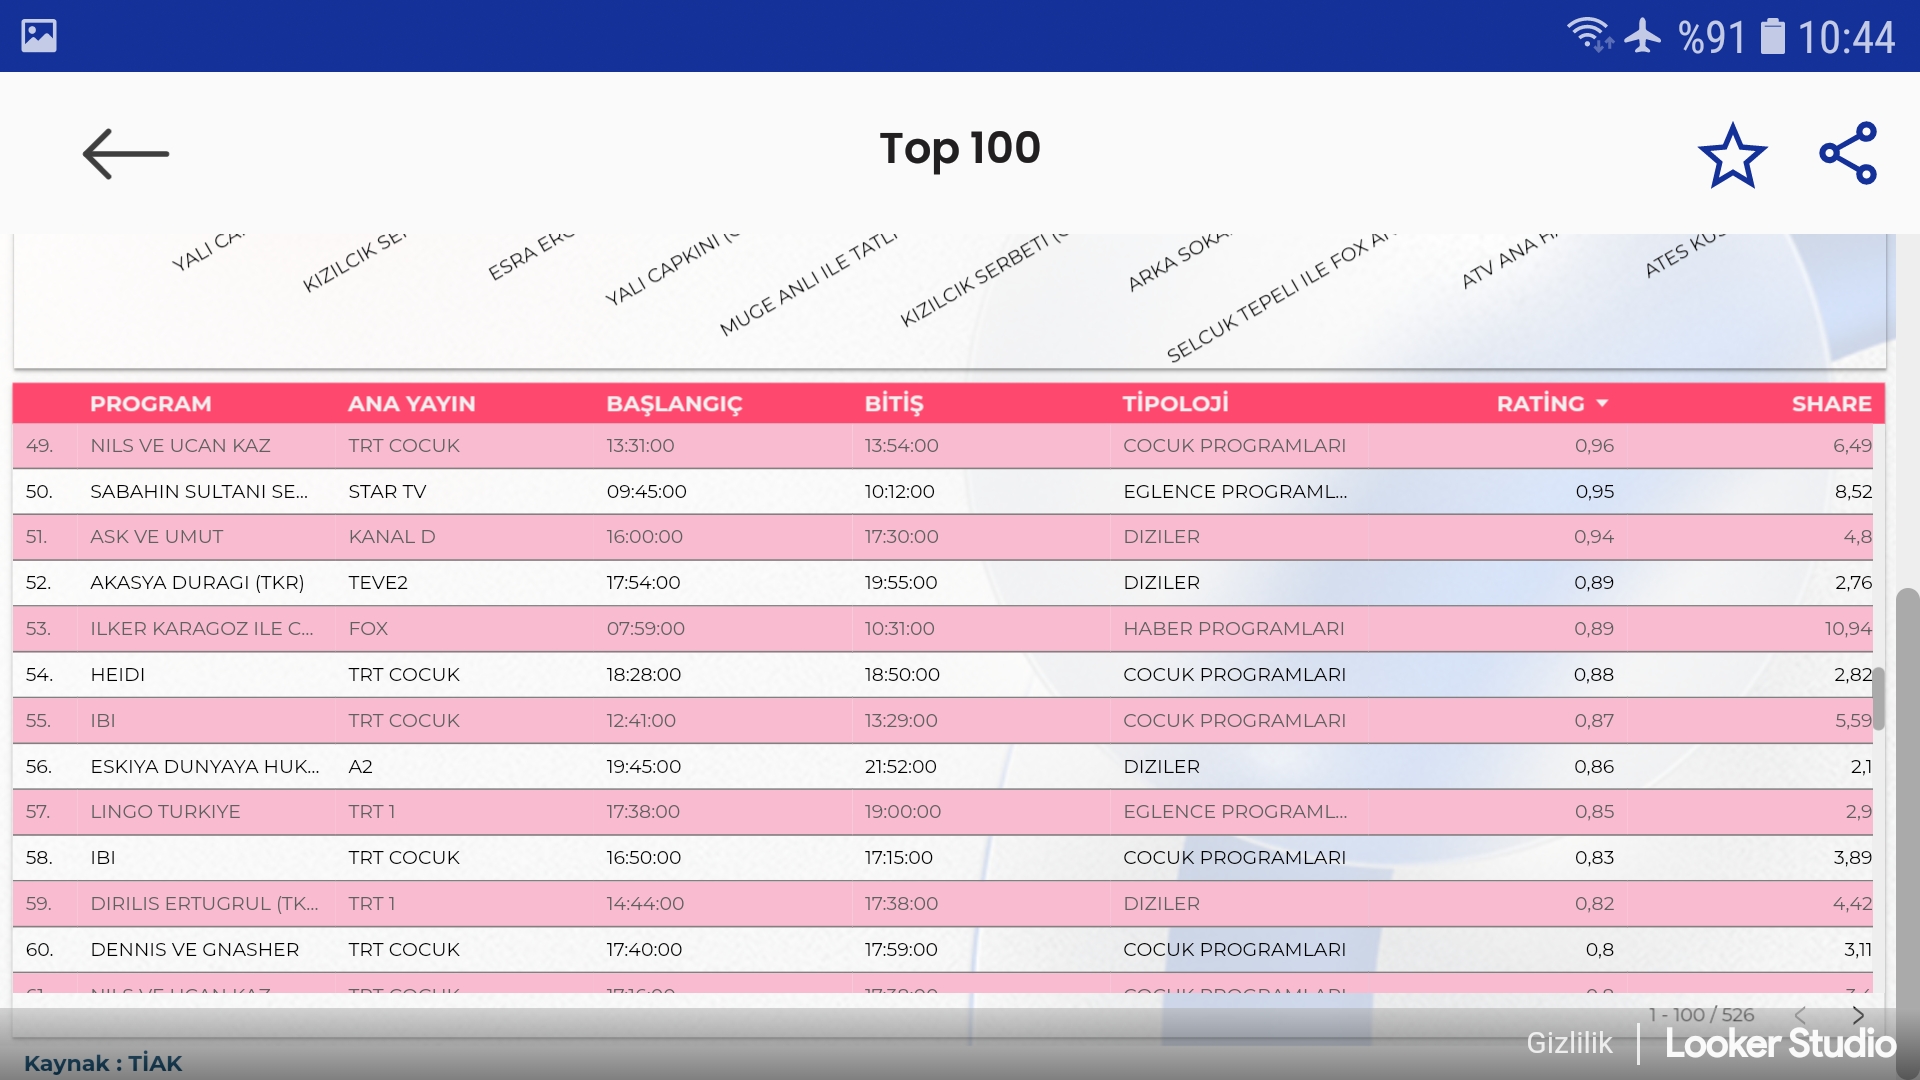Image resolution: width=1920 pixels, height=1080 pixels.
Task: Tap the Wi-Fi status icon
Action: pos(1588,36)
